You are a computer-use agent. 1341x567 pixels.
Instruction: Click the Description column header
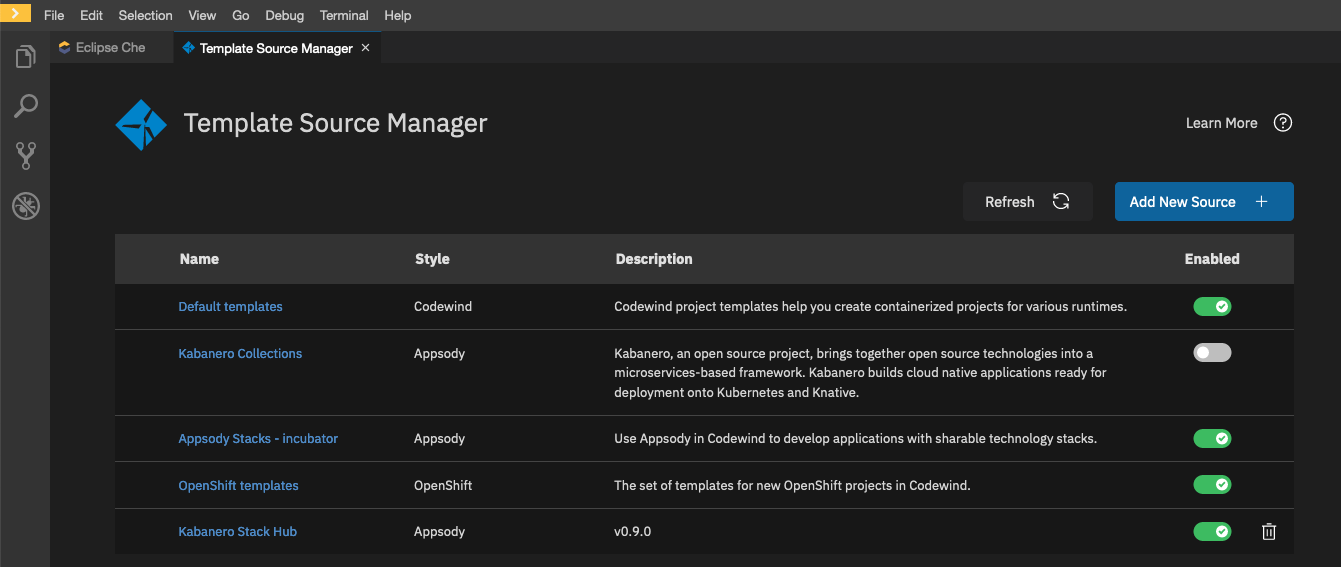654,258
